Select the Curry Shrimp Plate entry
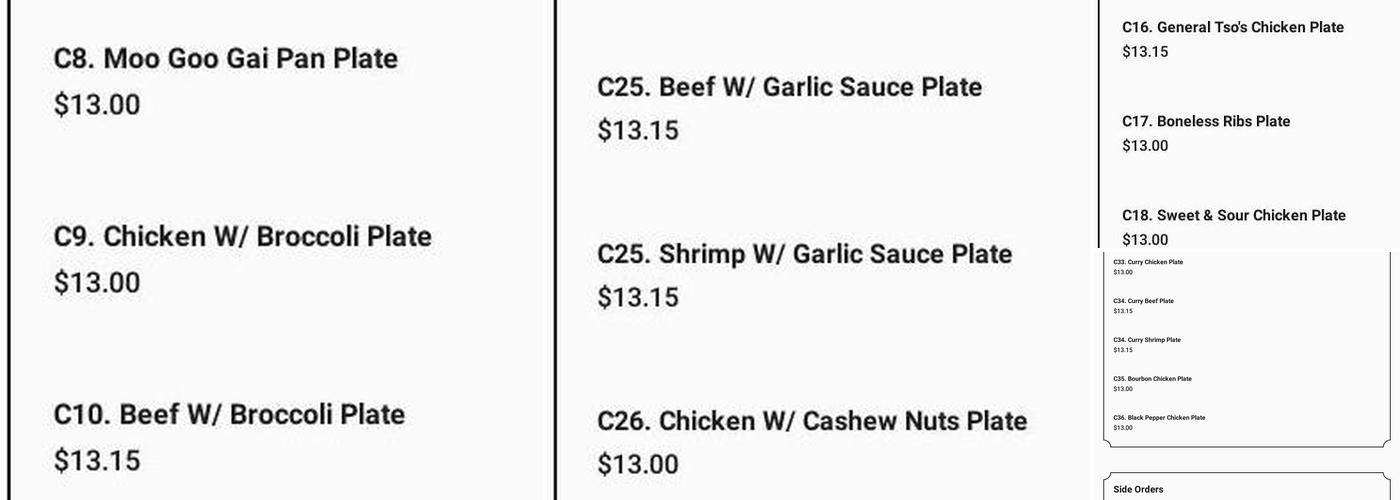Image resolution: width=1400 pixels, height=500 pixels. (1147, 340)
